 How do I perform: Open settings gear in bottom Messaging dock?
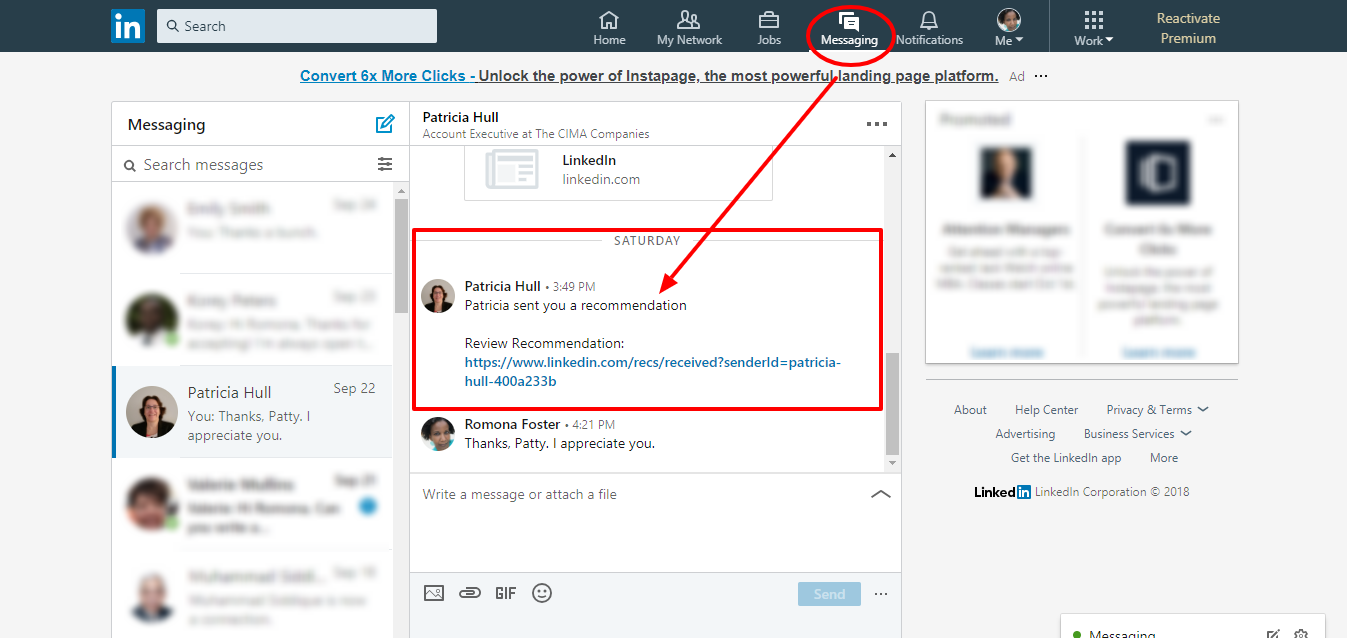pyautogui.click(x=1301, y=634)
